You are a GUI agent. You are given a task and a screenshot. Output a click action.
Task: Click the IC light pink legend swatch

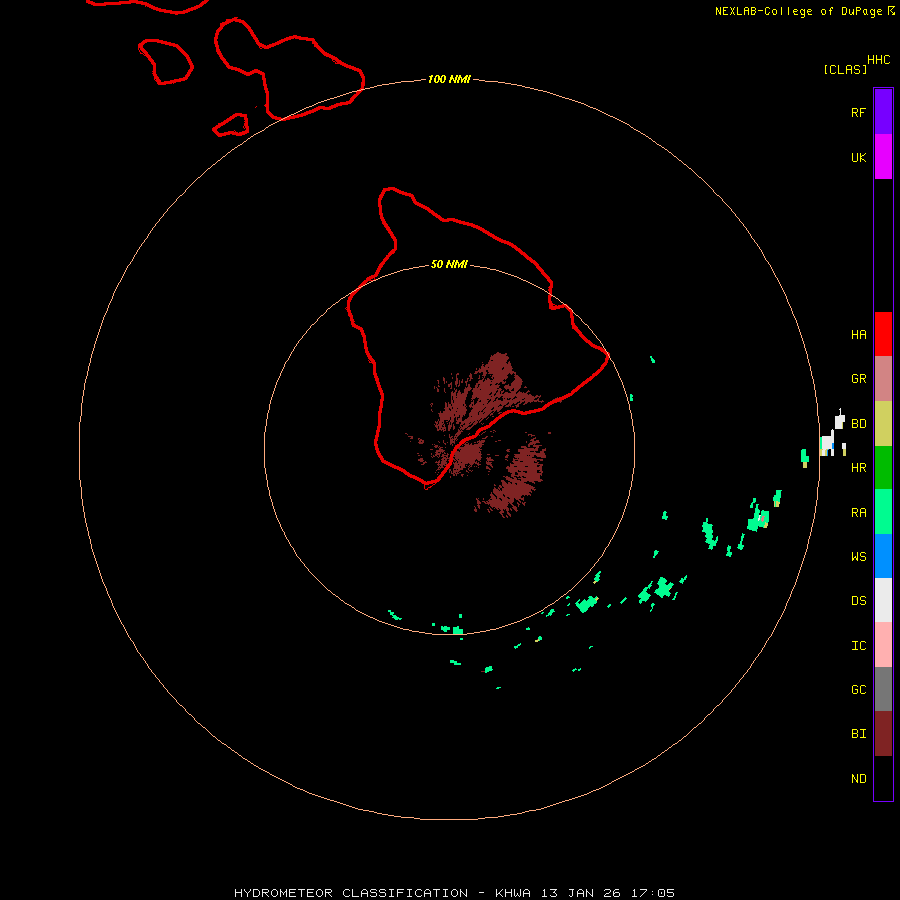pyautogui.click(x=883, y=645)
